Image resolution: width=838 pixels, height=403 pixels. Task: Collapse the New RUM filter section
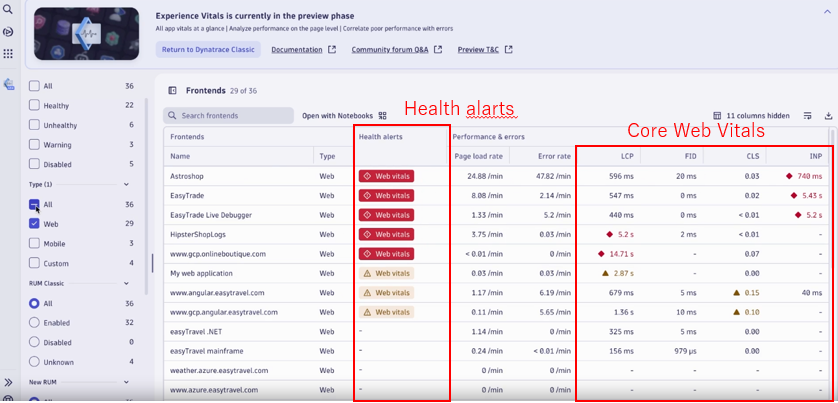pyautogui.click(x=126, y=382)
